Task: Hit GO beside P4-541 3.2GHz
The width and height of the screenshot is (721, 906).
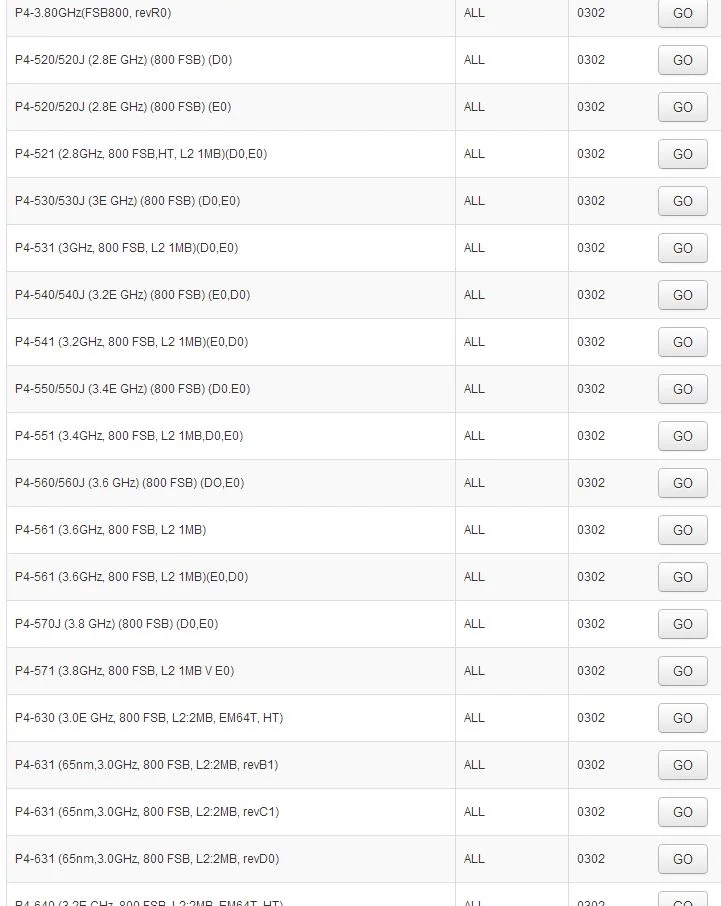Action: (682, 342)
